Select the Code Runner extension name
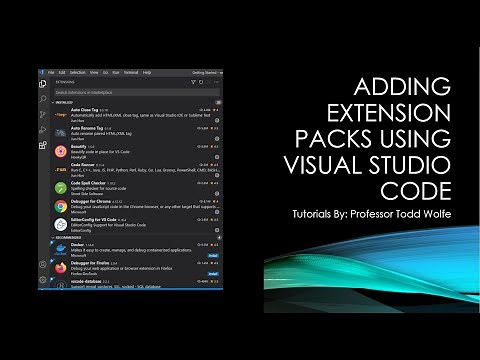480x360 pixels. pyautogui.click(x=83, y=165)
